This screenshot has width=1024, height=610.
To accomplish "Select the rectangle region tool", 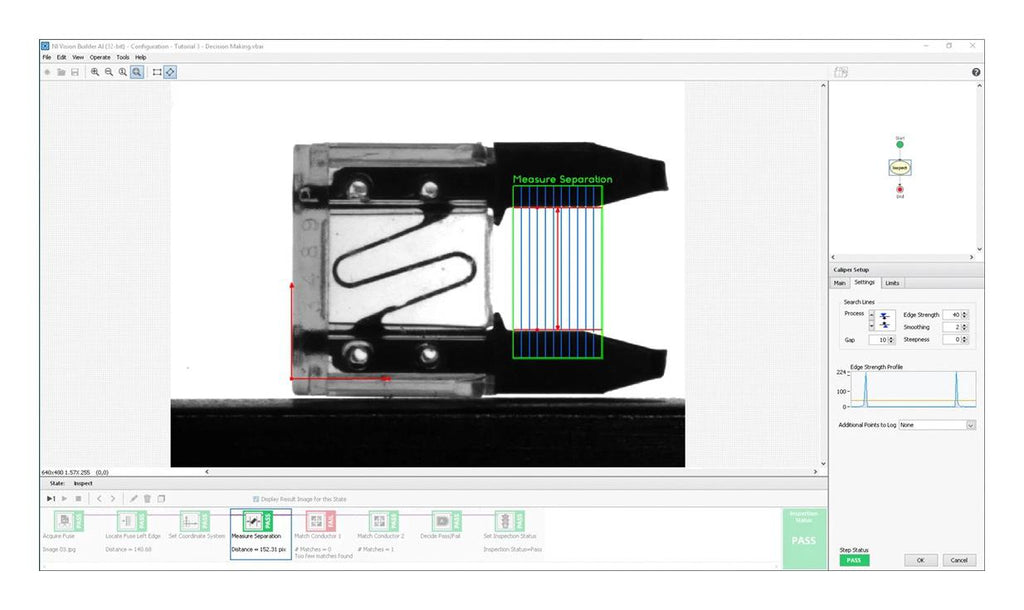I will [x=157, y=72].
